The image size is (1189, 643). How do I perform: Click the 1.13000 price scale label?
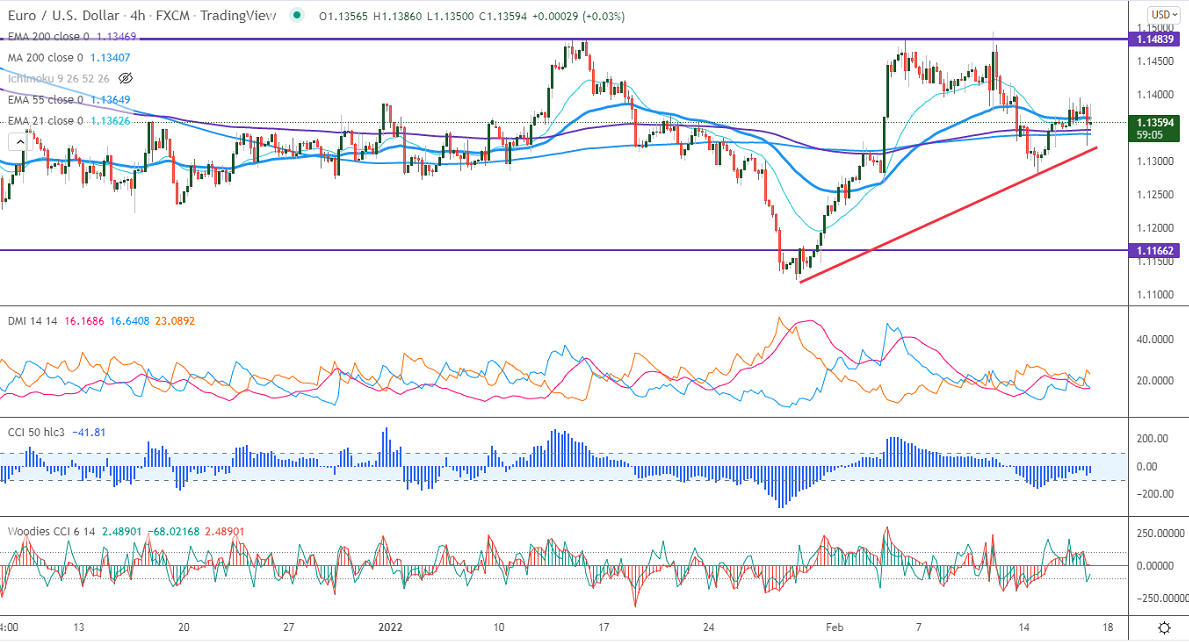[1156, 162]
